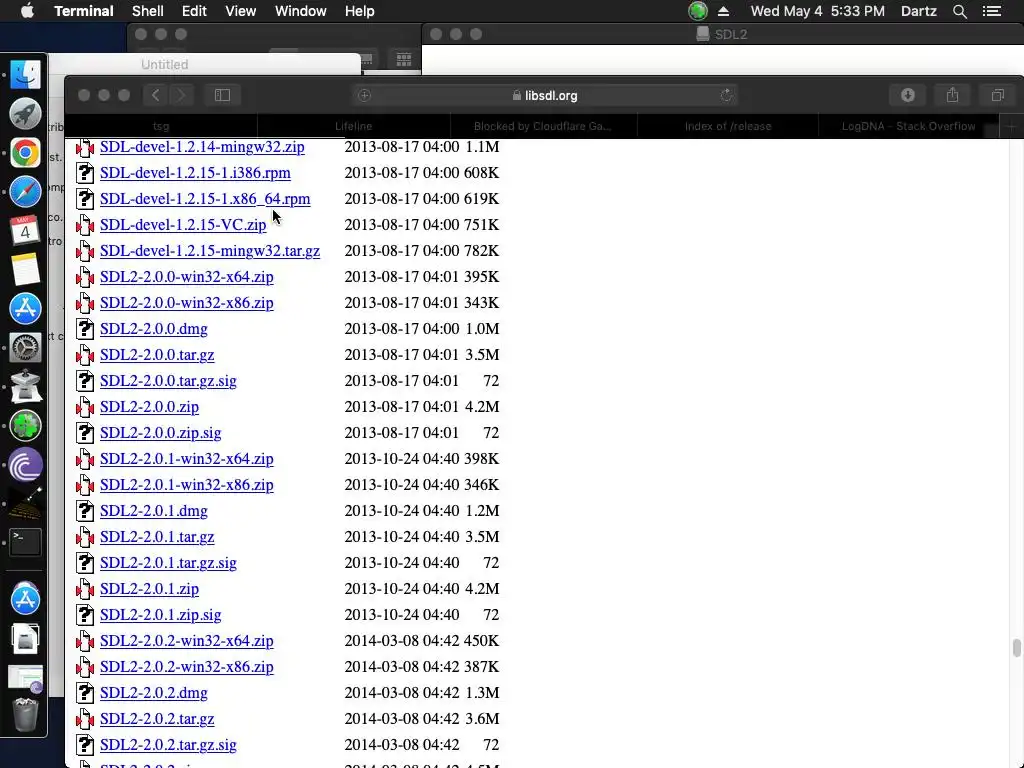Screen dimensions: 1024x768
Task: Download SDL2-2.0.1-win32-x64.zip
Action: [187, 459]
